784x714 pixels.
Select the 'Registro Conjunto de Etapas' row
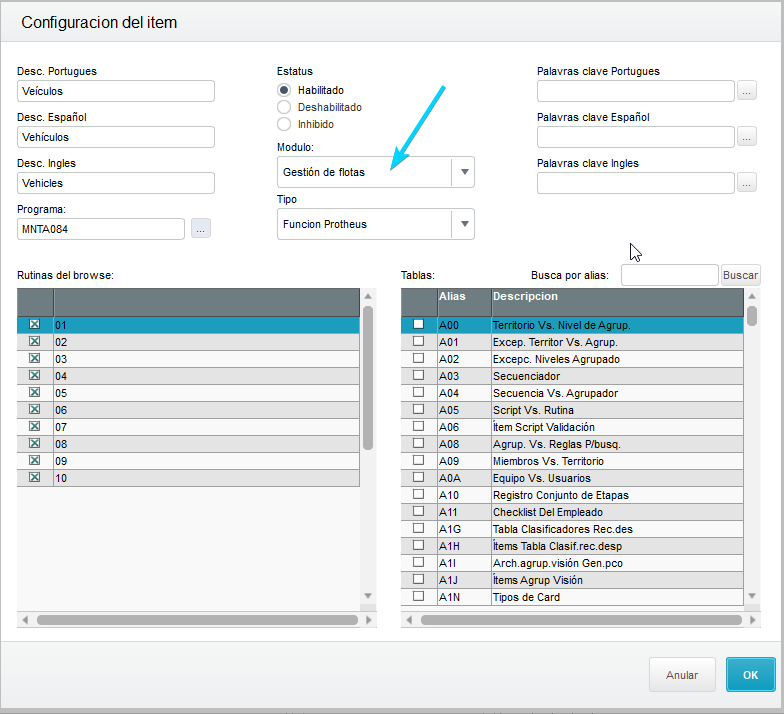pos(572,495)
